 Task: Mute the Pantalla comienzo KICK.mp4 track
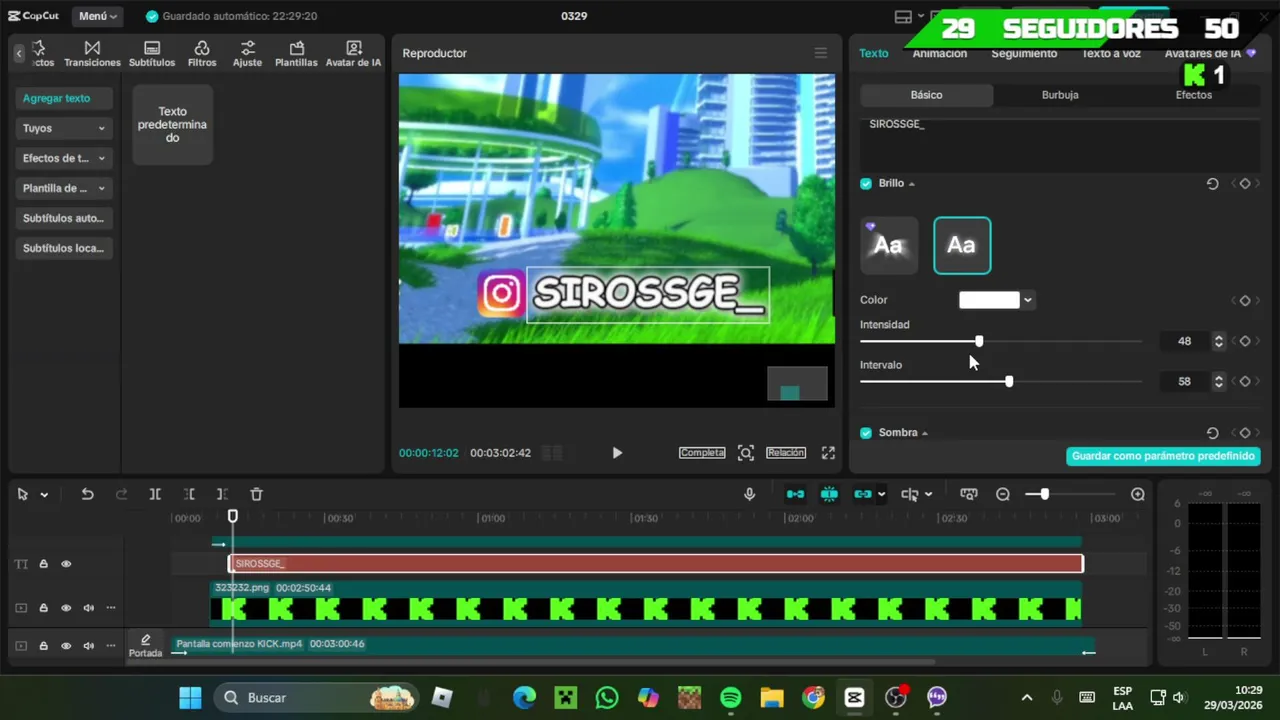(88, 646)
